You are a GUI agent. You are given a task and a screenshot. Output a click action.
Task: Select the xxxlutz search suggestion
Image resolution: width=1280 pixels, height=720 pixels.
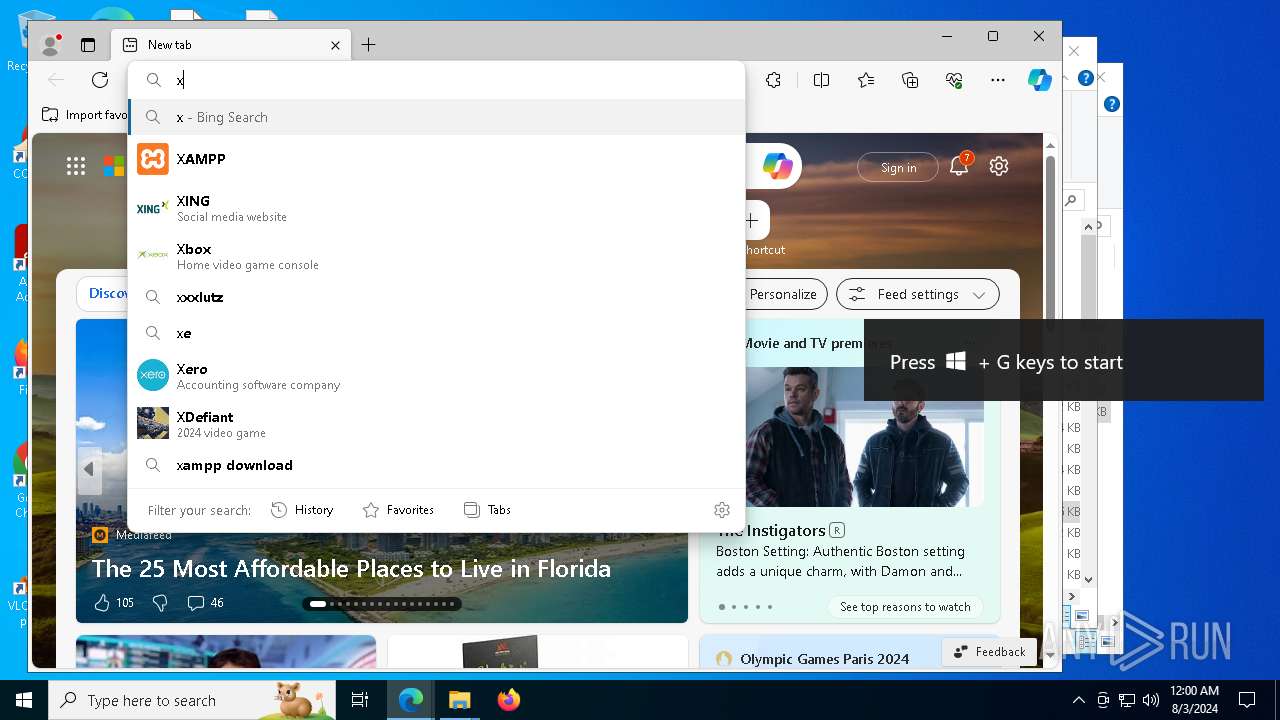click(437, 297)
